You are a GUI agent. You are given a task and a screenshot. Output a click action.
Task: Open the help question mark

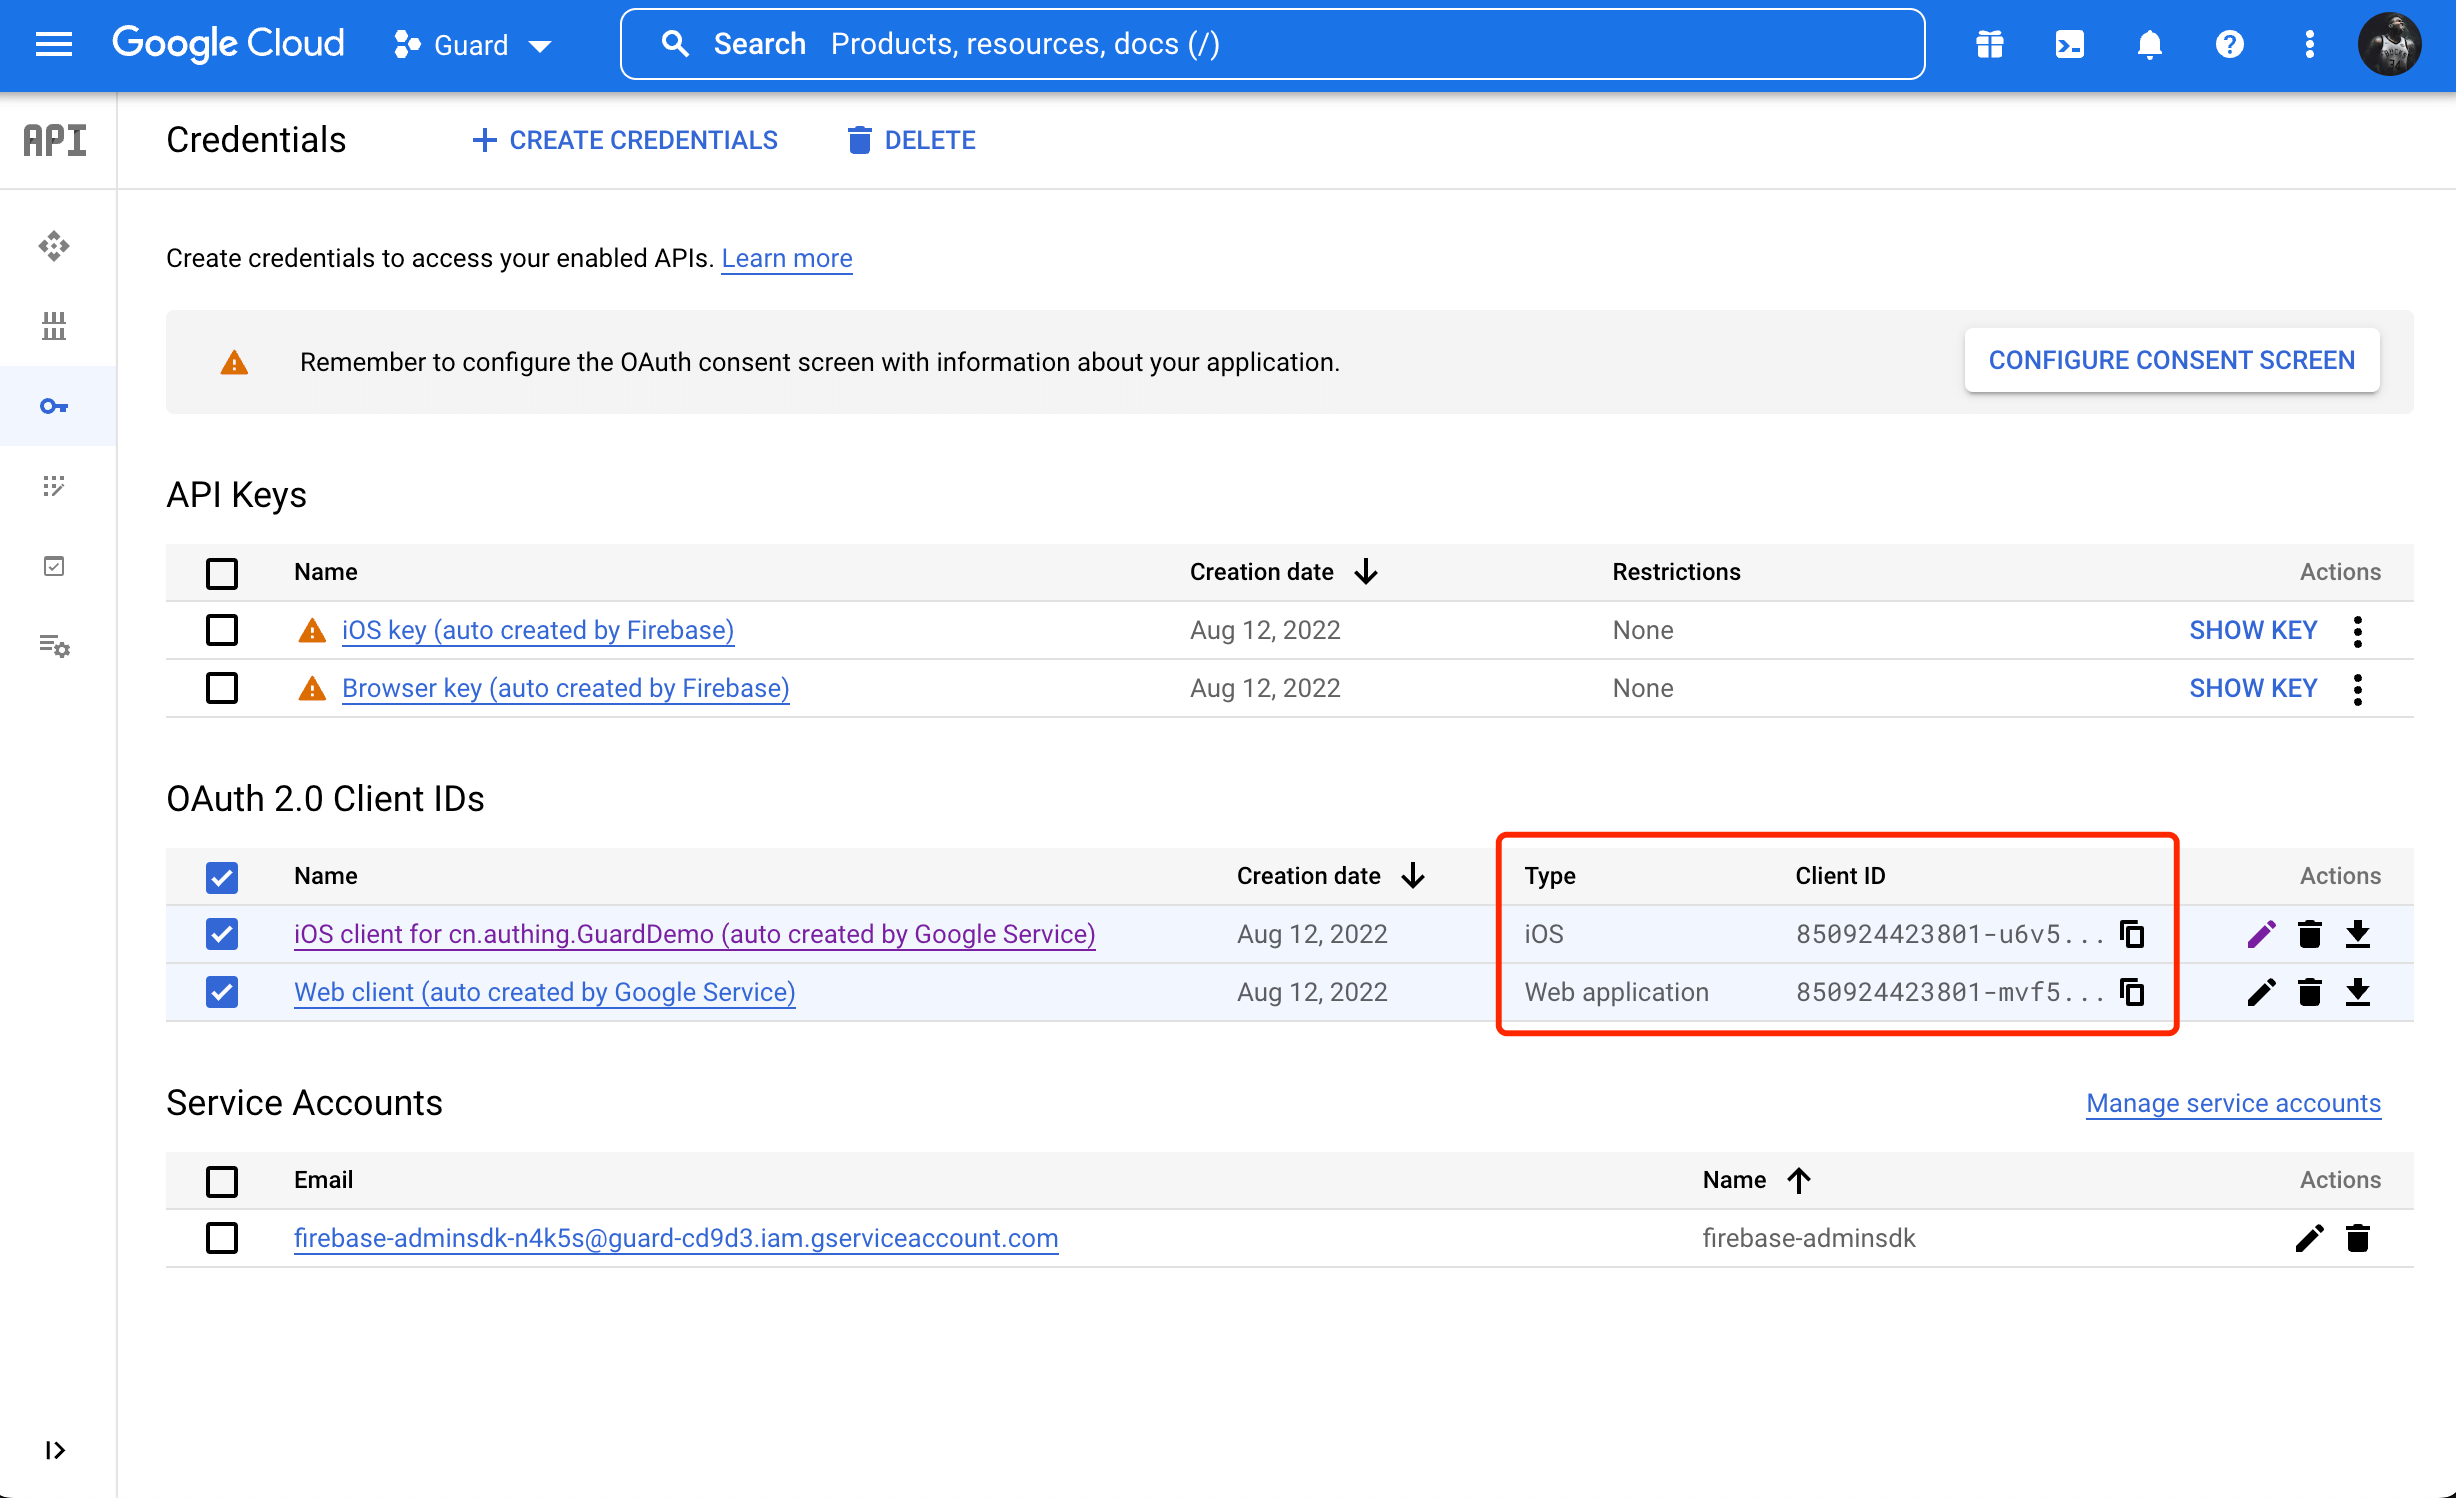tap(2229, 44)
